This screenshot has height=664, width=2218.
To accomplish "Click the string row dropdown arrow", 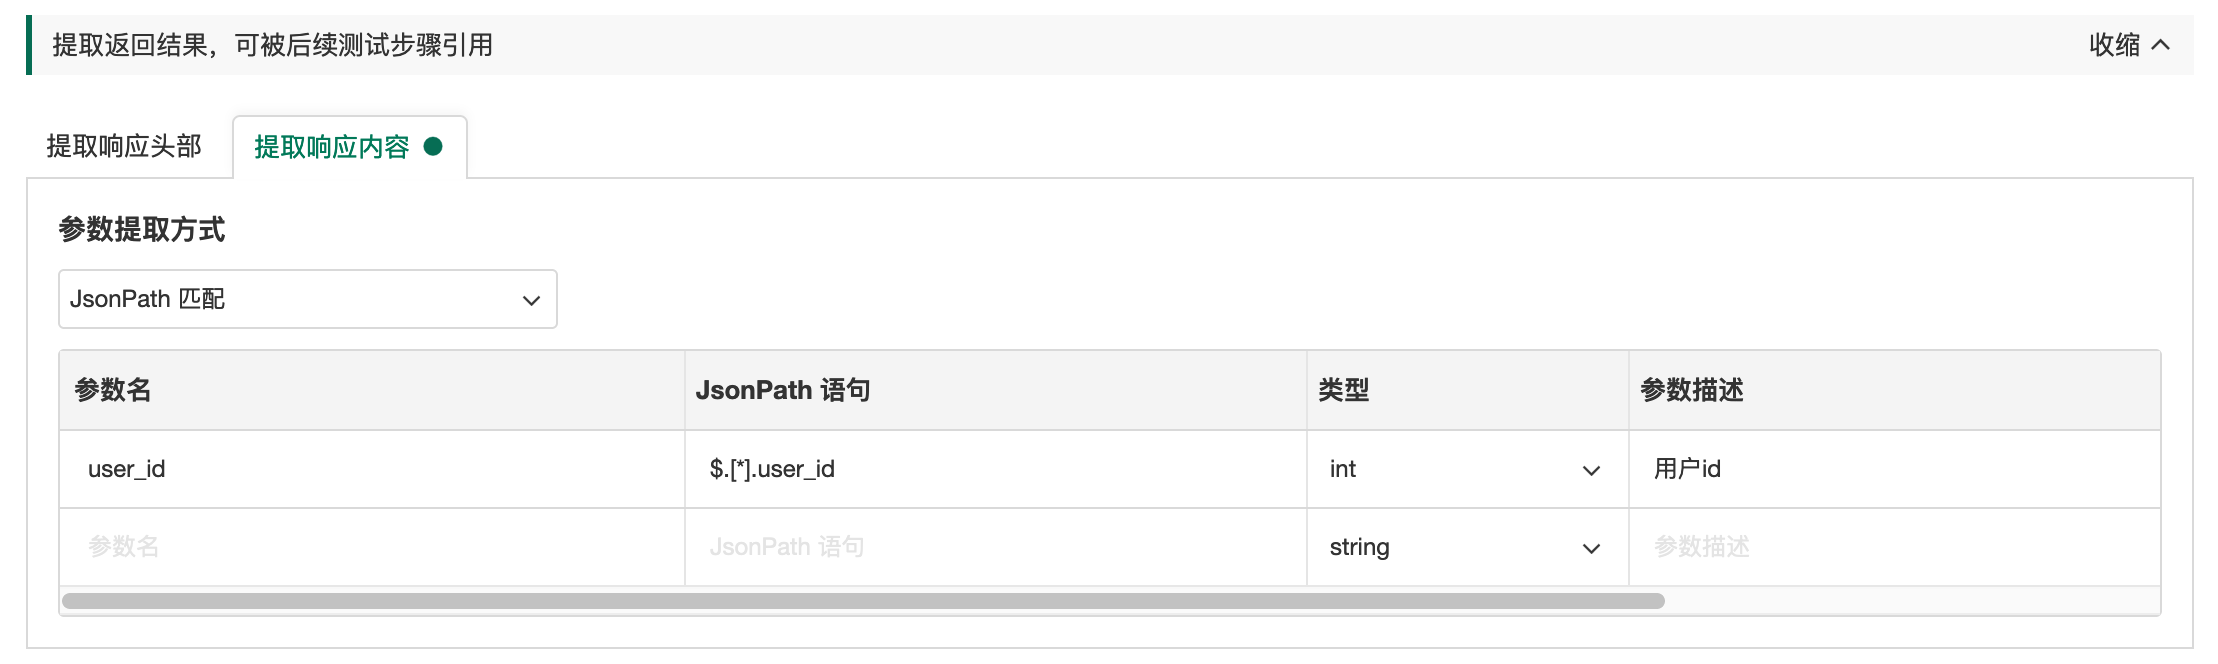I will [x=1591, y=549].
